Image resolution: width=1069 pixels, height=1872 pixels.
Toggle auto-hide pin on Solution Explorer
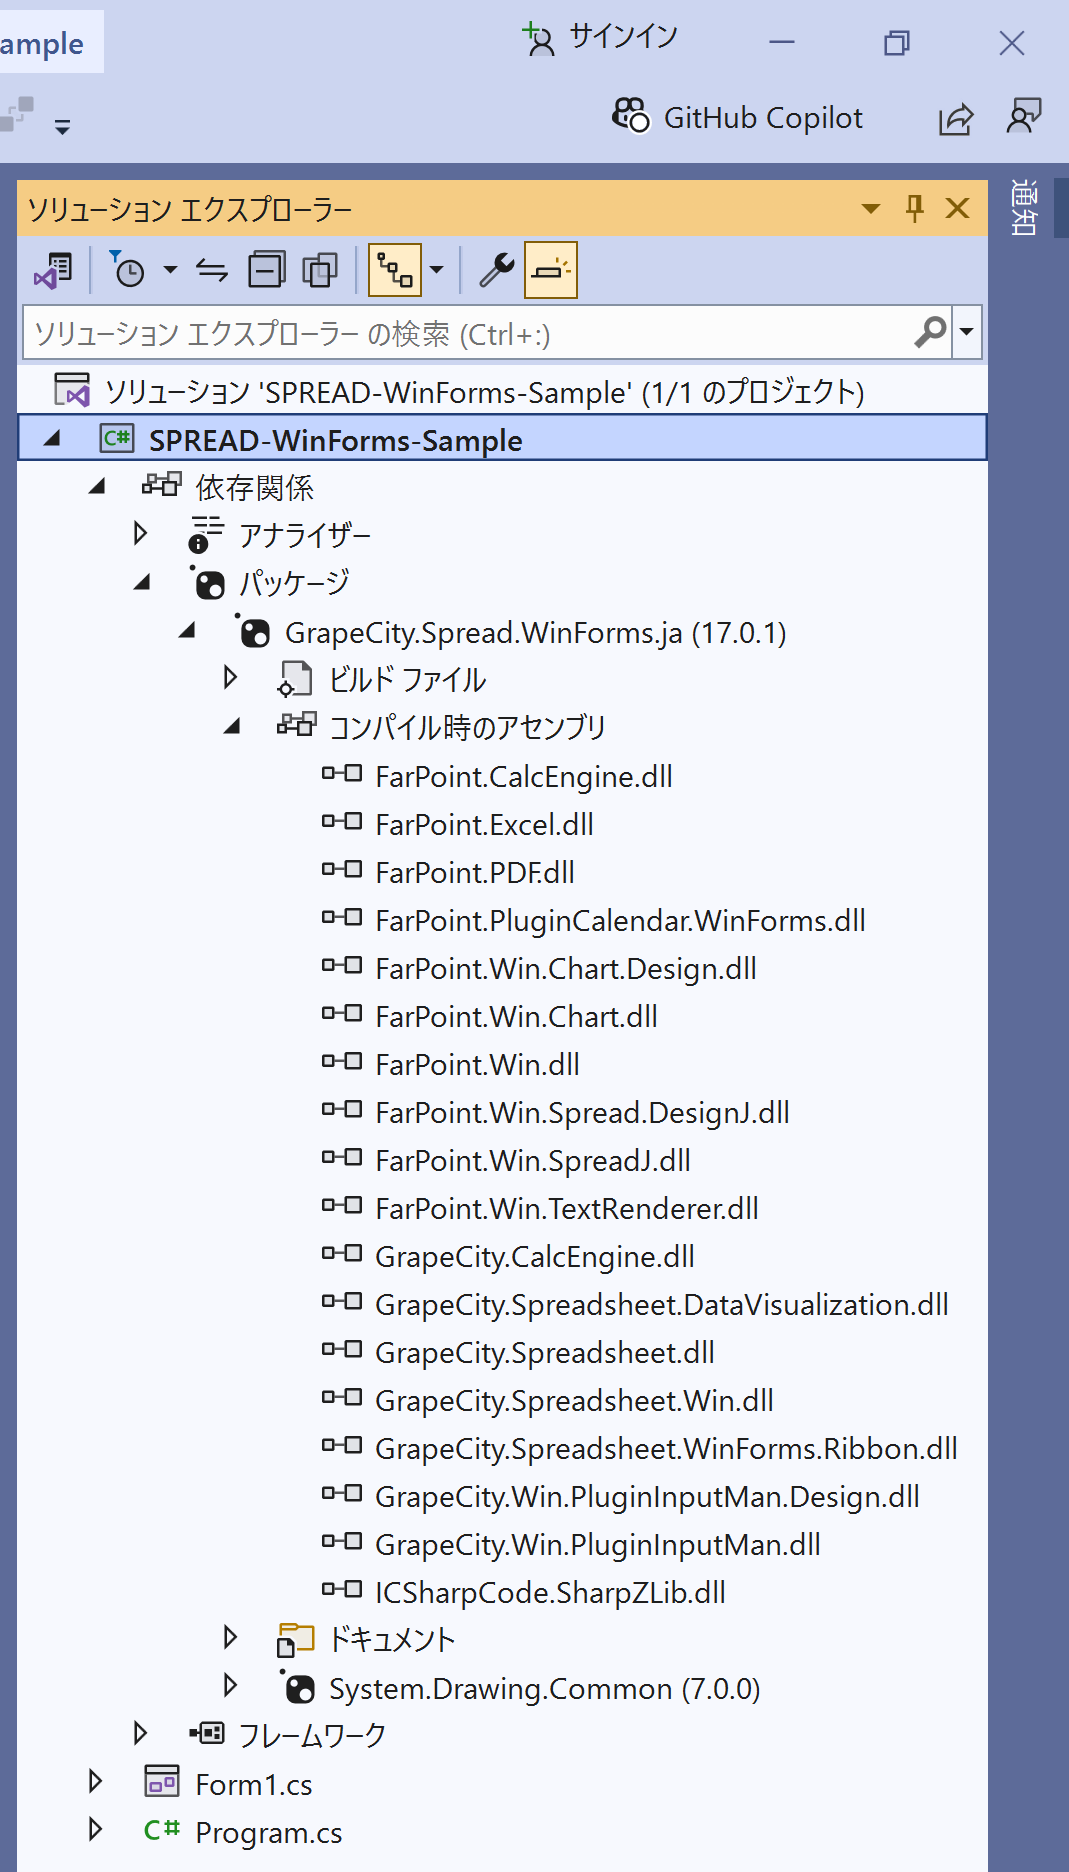point(914,208)
